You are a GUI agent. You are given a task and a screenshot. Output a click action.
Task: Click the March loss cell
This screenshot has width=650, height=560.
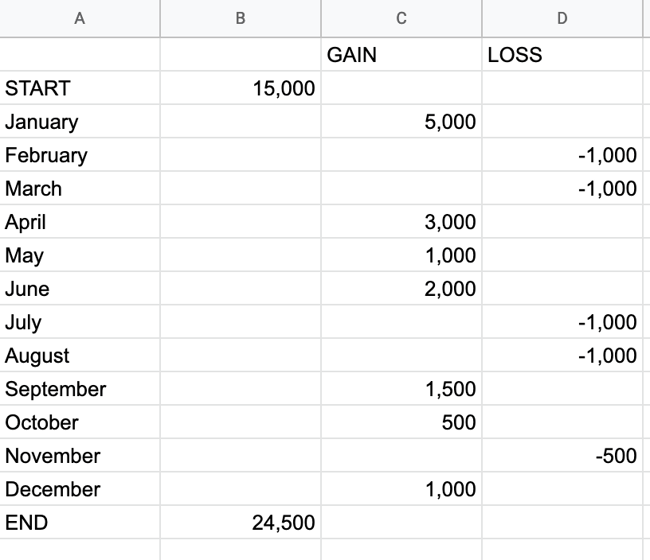pos(560,189)
